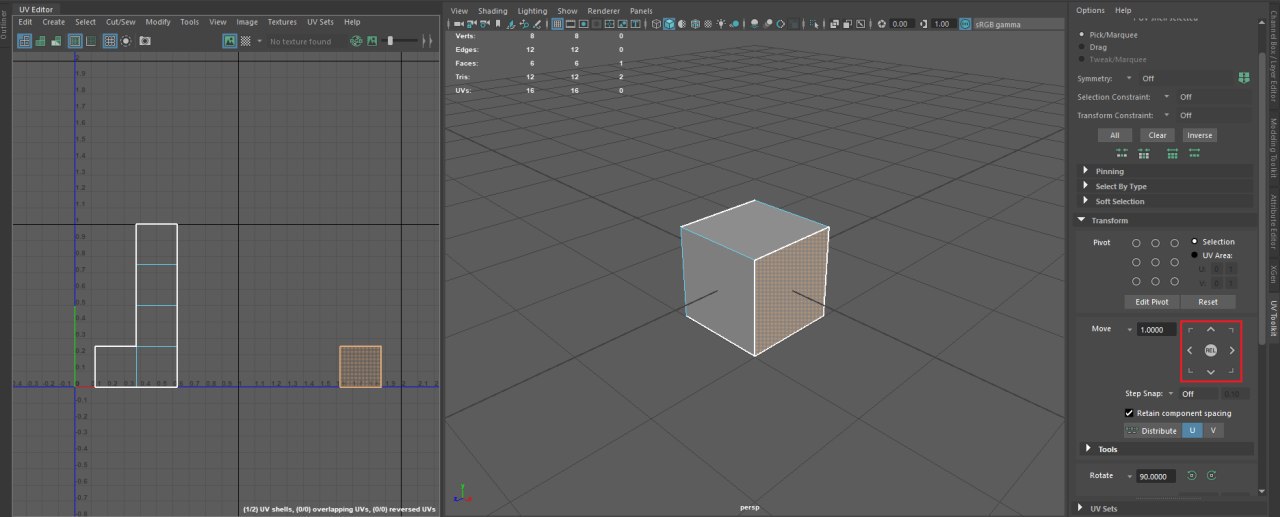The height and width of the screenshot is (517, 1280).
Task: Click the gamma icon beside 1.00
Action: pos(924,23)
